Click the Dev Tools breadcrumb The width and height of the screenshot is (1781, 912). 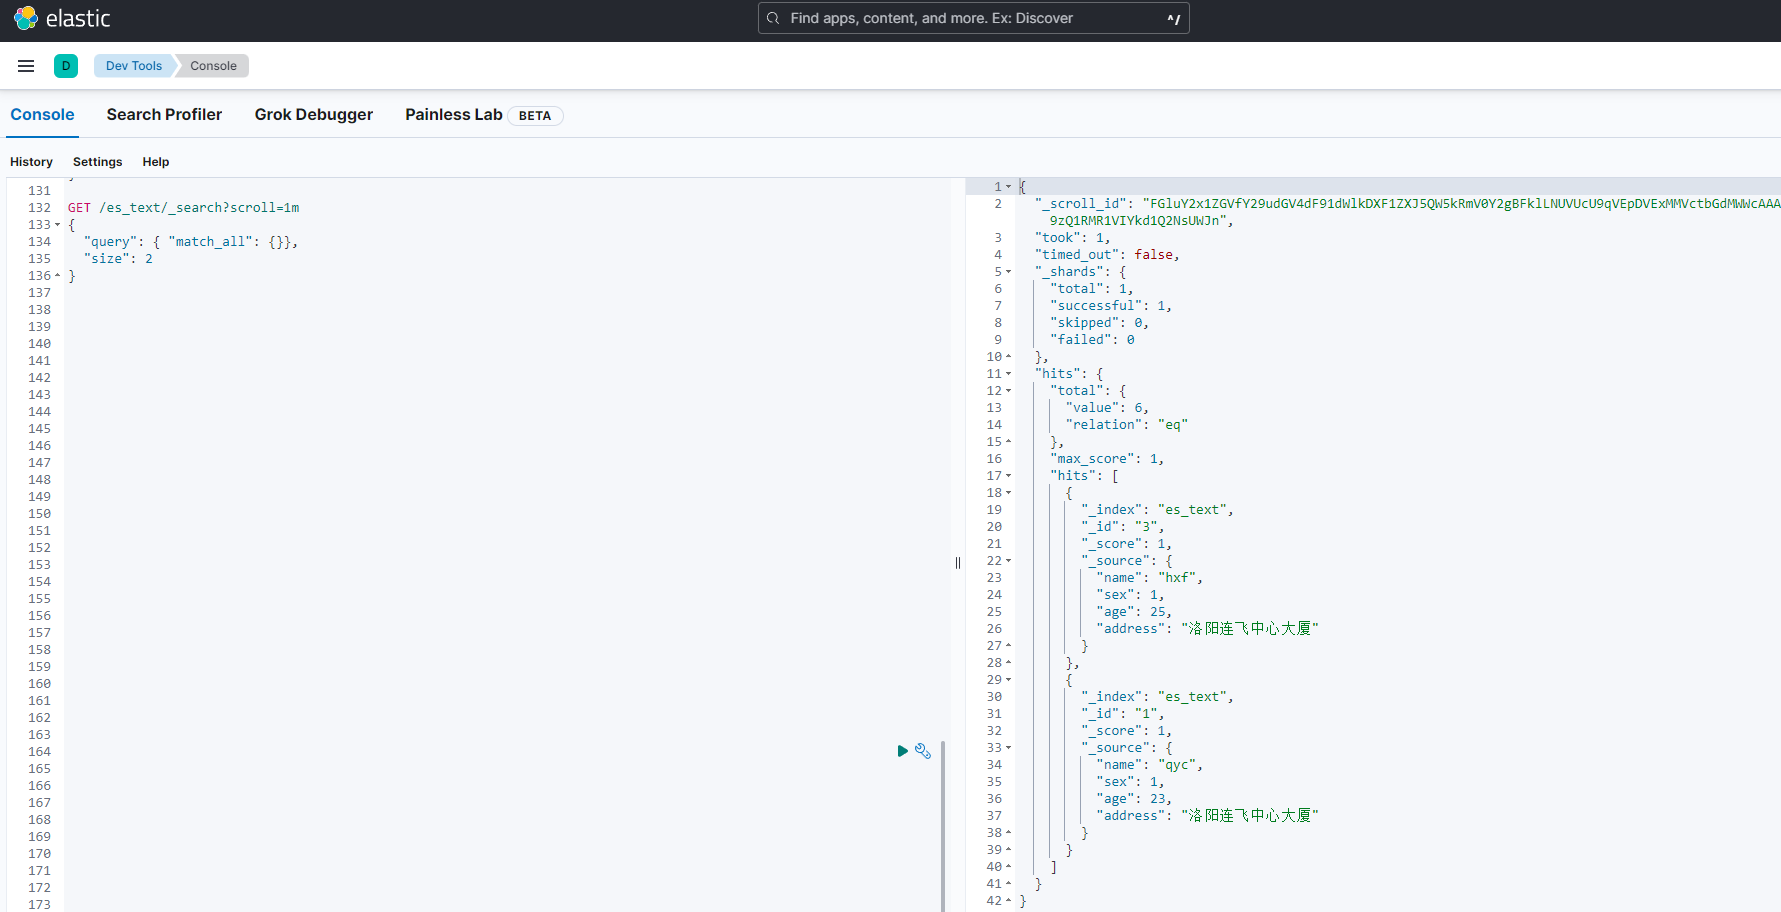click(x=133, y=66)
